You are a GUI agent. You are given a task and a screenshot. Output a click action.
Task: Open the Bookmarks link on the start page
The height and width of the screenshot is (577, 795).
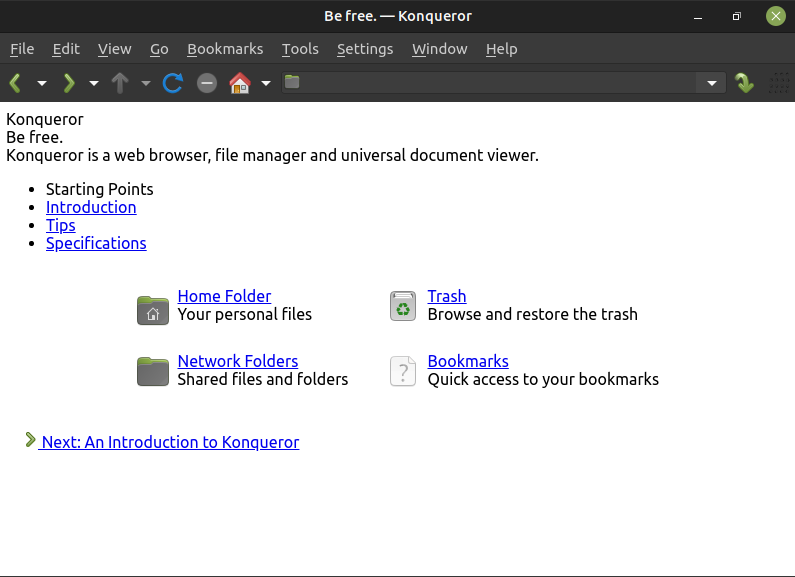coord(468,361)
